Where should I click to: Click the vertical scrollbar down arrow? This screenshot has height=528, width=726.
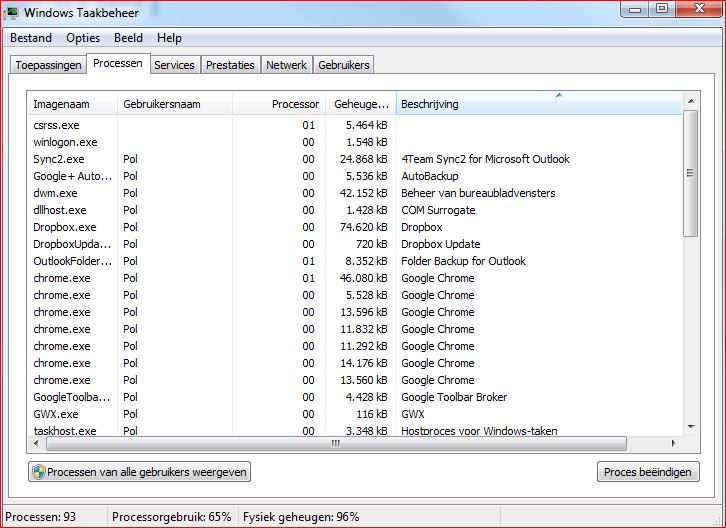690,427
